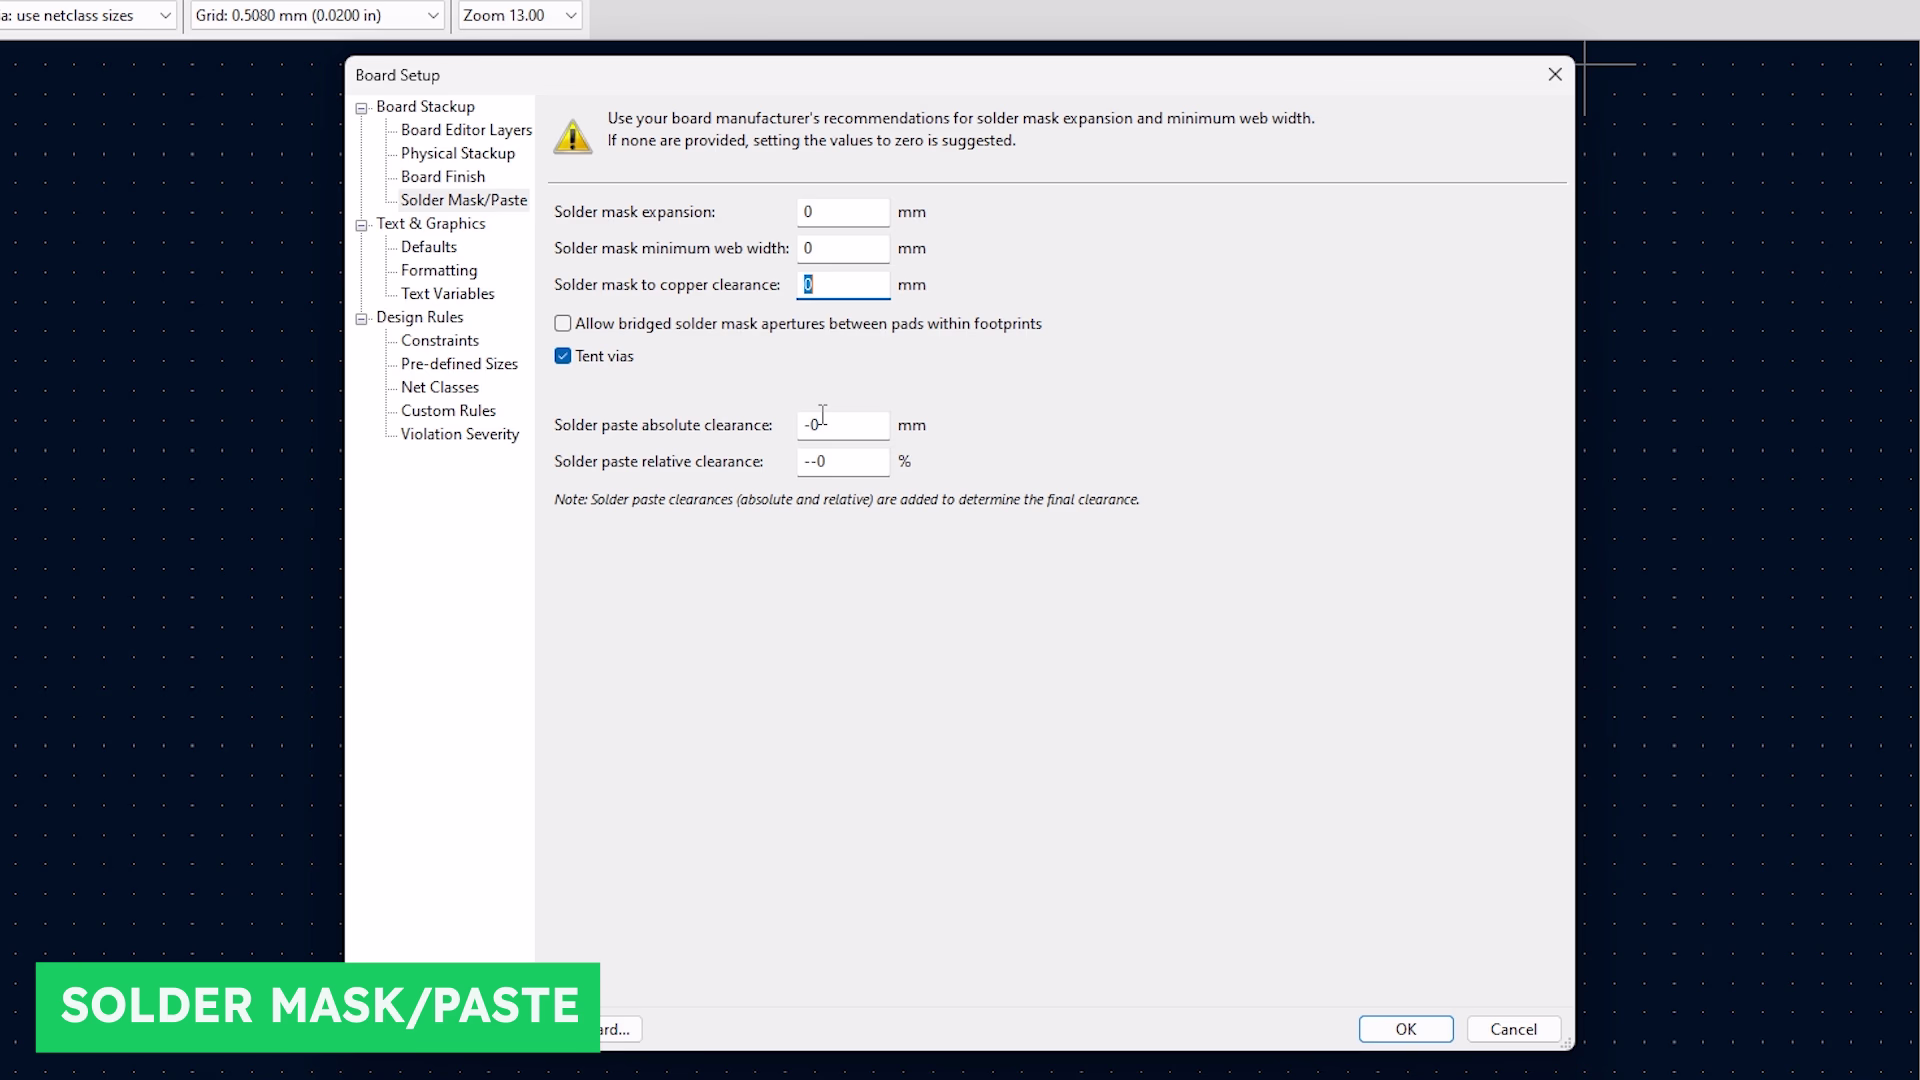The image size is (1920, 1080).
Task: Collapse the Design Rules tree node
Action: click(x=362, y=319)
